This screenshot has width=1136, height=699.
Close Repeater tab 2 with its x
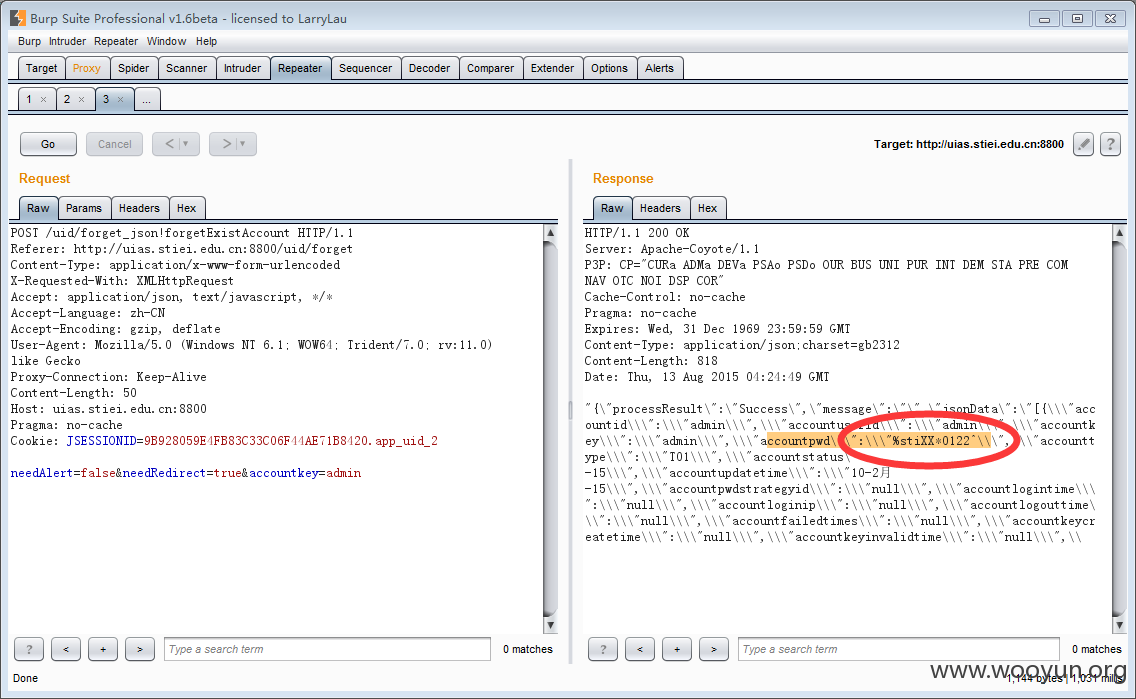click(81, 99)
